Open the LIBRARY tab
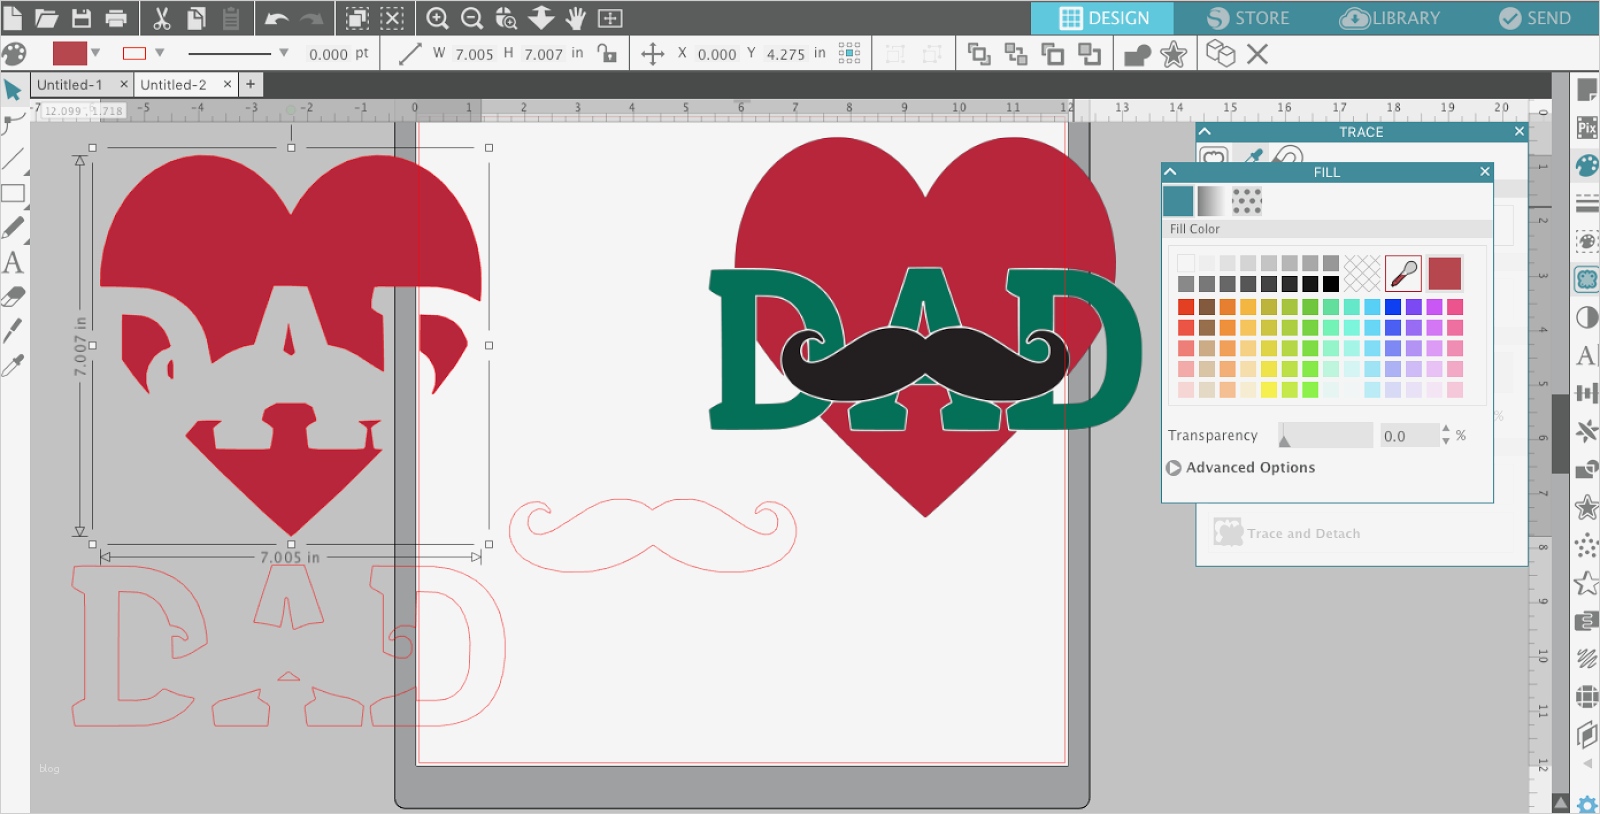Image resolution: width=1600 pixels, height=814 pixels. [1391, 18]
